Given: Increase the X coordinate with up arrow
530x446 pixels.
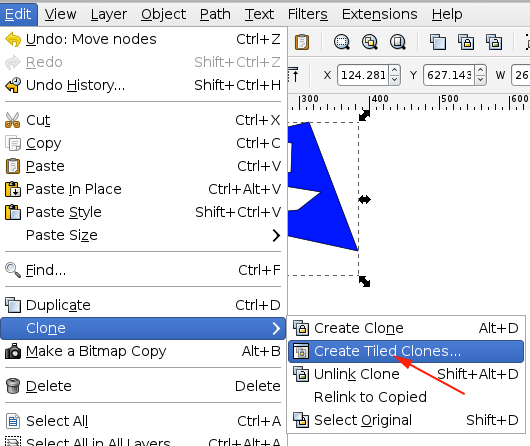Looking at the screenshot, I should (x=394, y=71).
